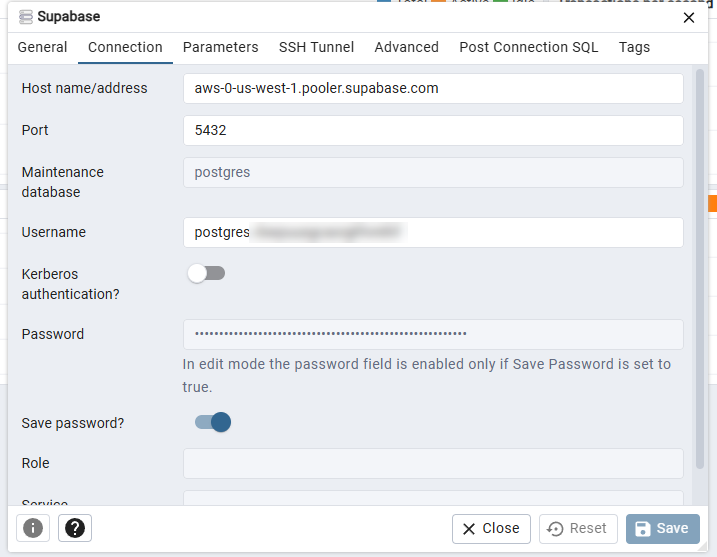Toggle Kerberos authentication switch
Screen dimensions: 717x557
click(207, 273)
